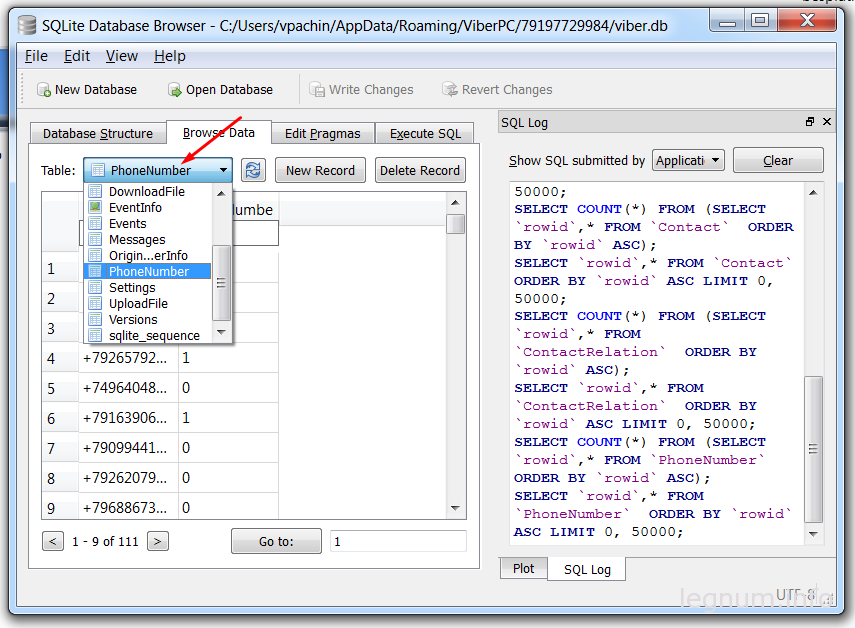855x628 pixels.
Task: Click the New Database toolbar button
Action: coord(87,90)
